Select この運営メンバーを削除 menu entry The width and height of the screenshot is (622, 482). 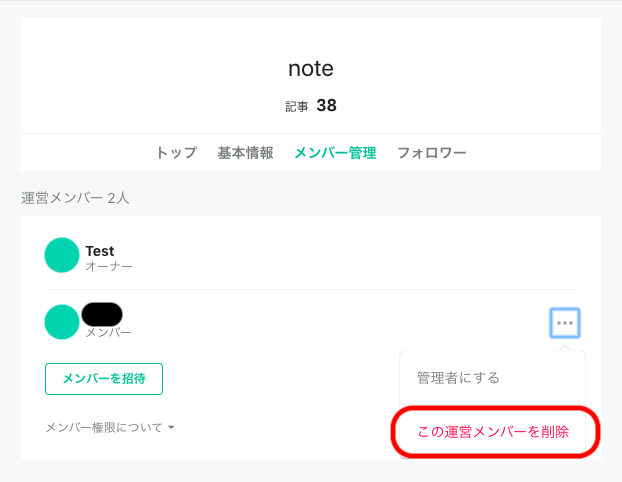[x=493, y=432]
